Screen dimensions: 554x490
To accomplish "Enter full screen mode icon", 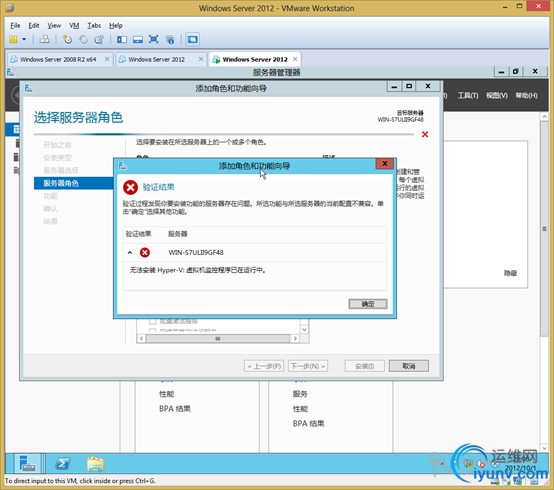I will [154, 39].
